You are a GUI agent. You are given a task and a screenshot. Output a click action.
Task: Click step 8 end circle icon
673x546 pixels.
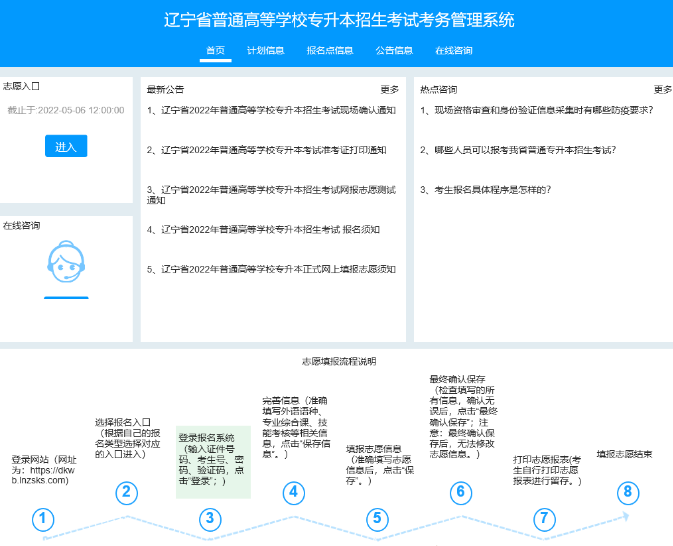627,491
